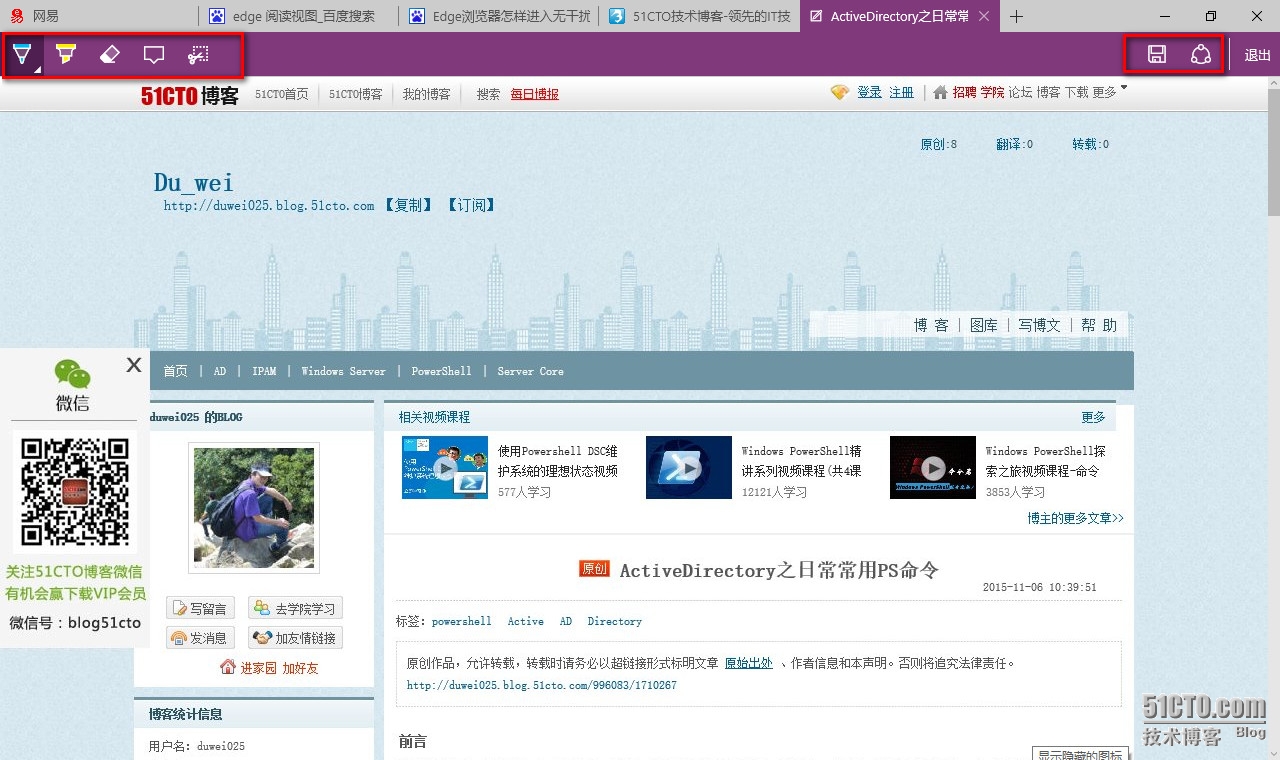The width and height of the screenshot is (1280, 760).
Task: Open 学院 link
Action: tap(992, 92)
